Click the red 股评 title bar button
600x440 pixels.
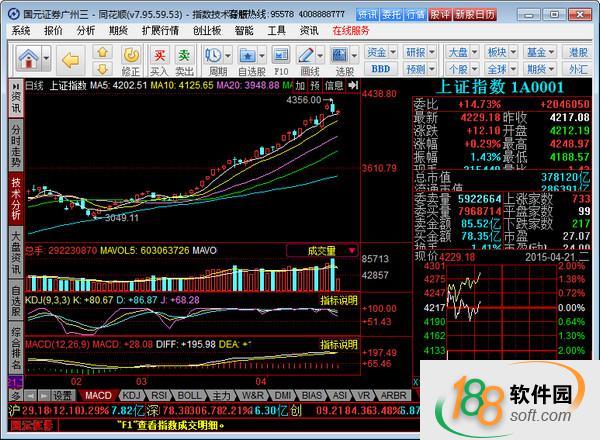[440, 15]
